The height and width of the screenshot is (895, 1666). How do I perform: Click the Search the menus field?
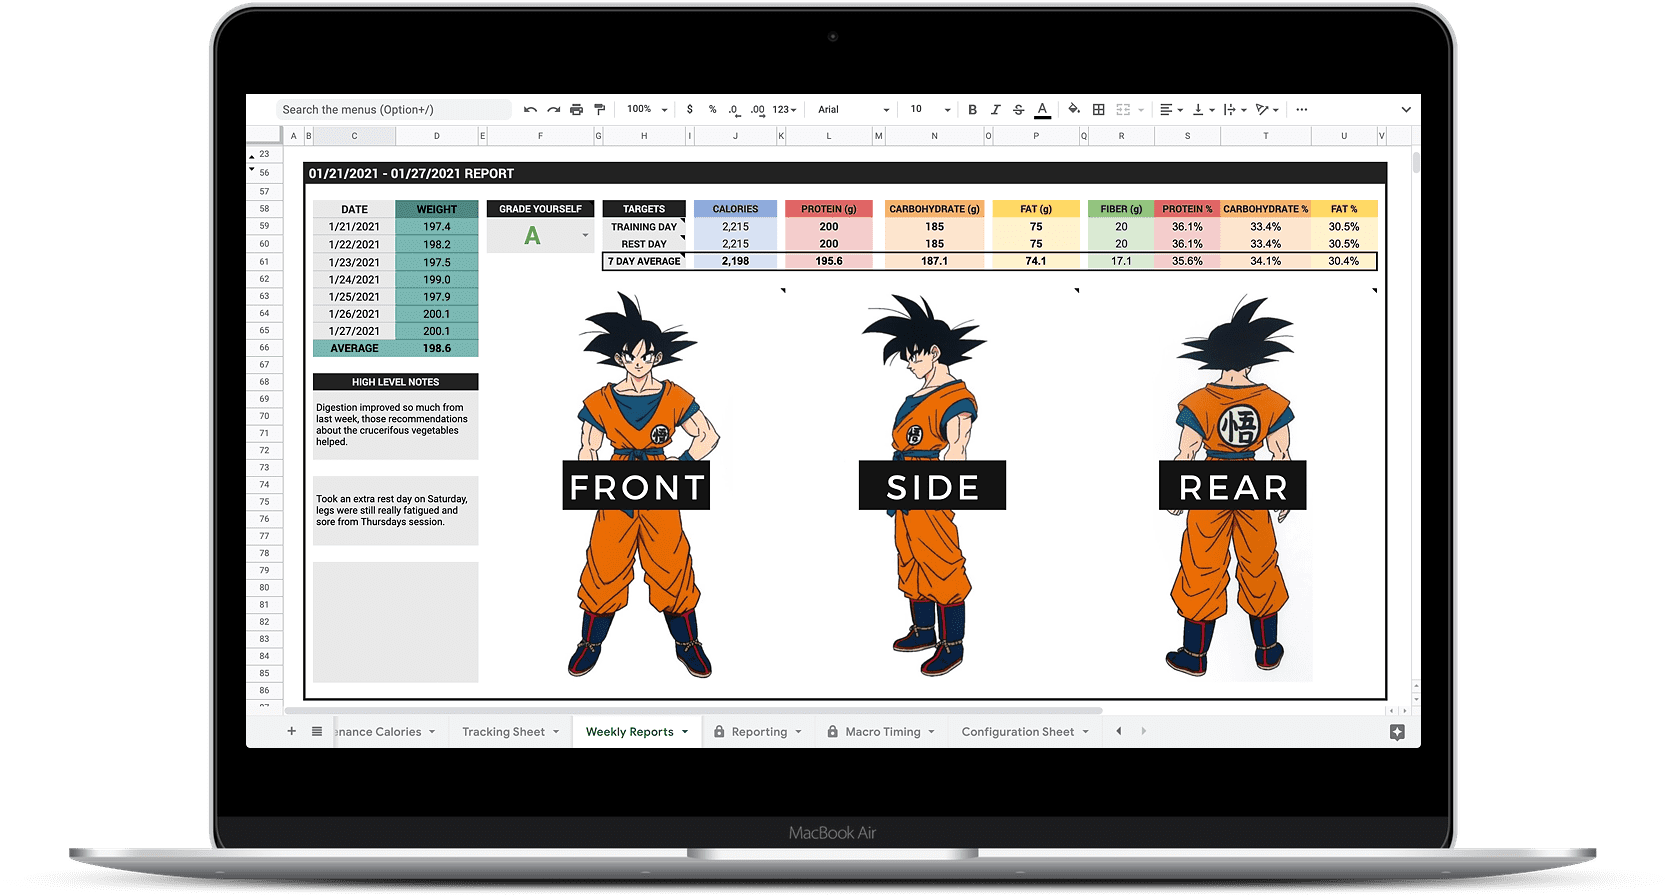(x=393, y=110)
